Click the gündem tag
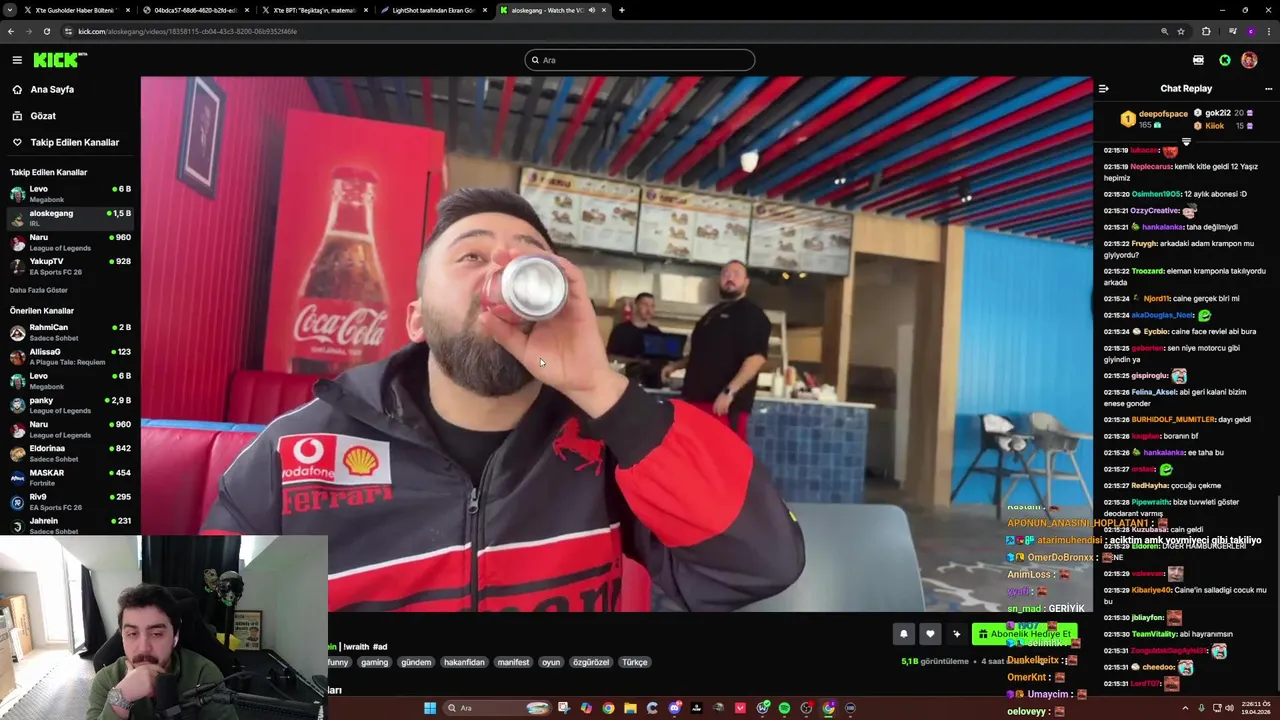This screenshot has height=720, width=1280. tap(416, 662)
